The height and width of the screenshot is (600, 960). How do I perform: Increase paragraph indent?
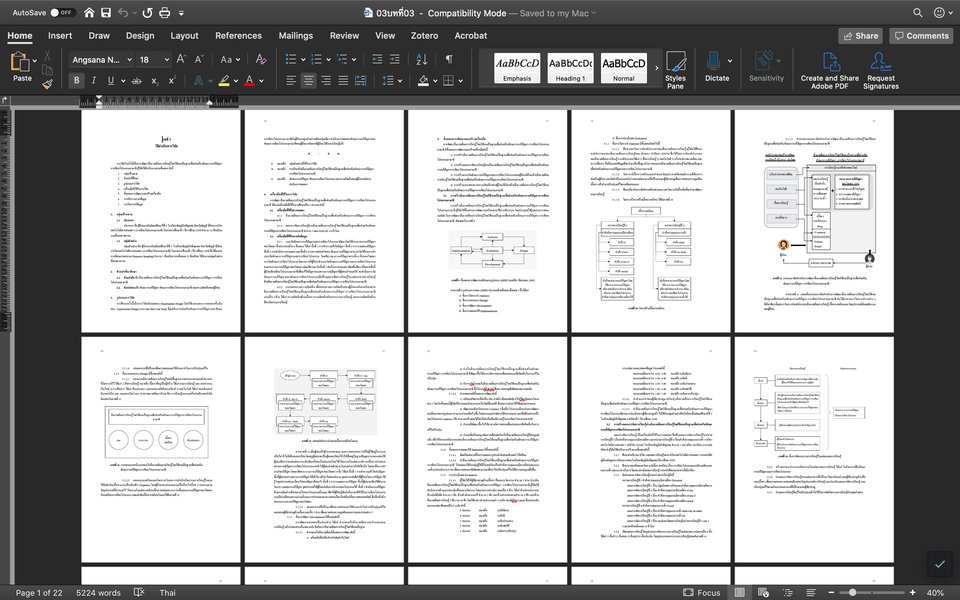click(x=395, y=59)
